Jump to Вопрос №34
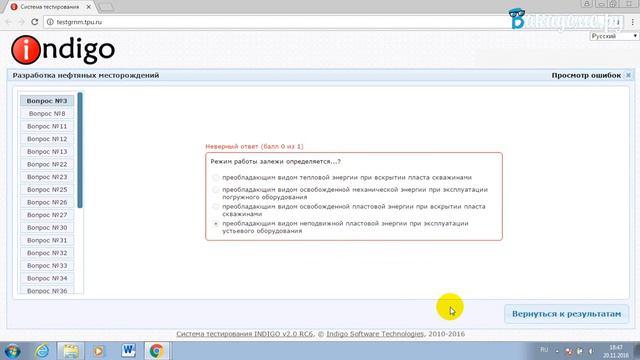 47,278
